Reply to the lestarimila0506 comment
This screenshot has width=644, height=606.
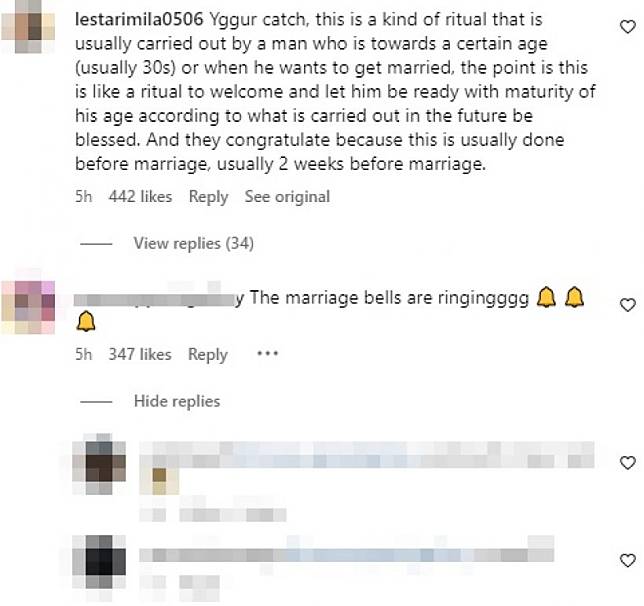[x=208, y=197]
